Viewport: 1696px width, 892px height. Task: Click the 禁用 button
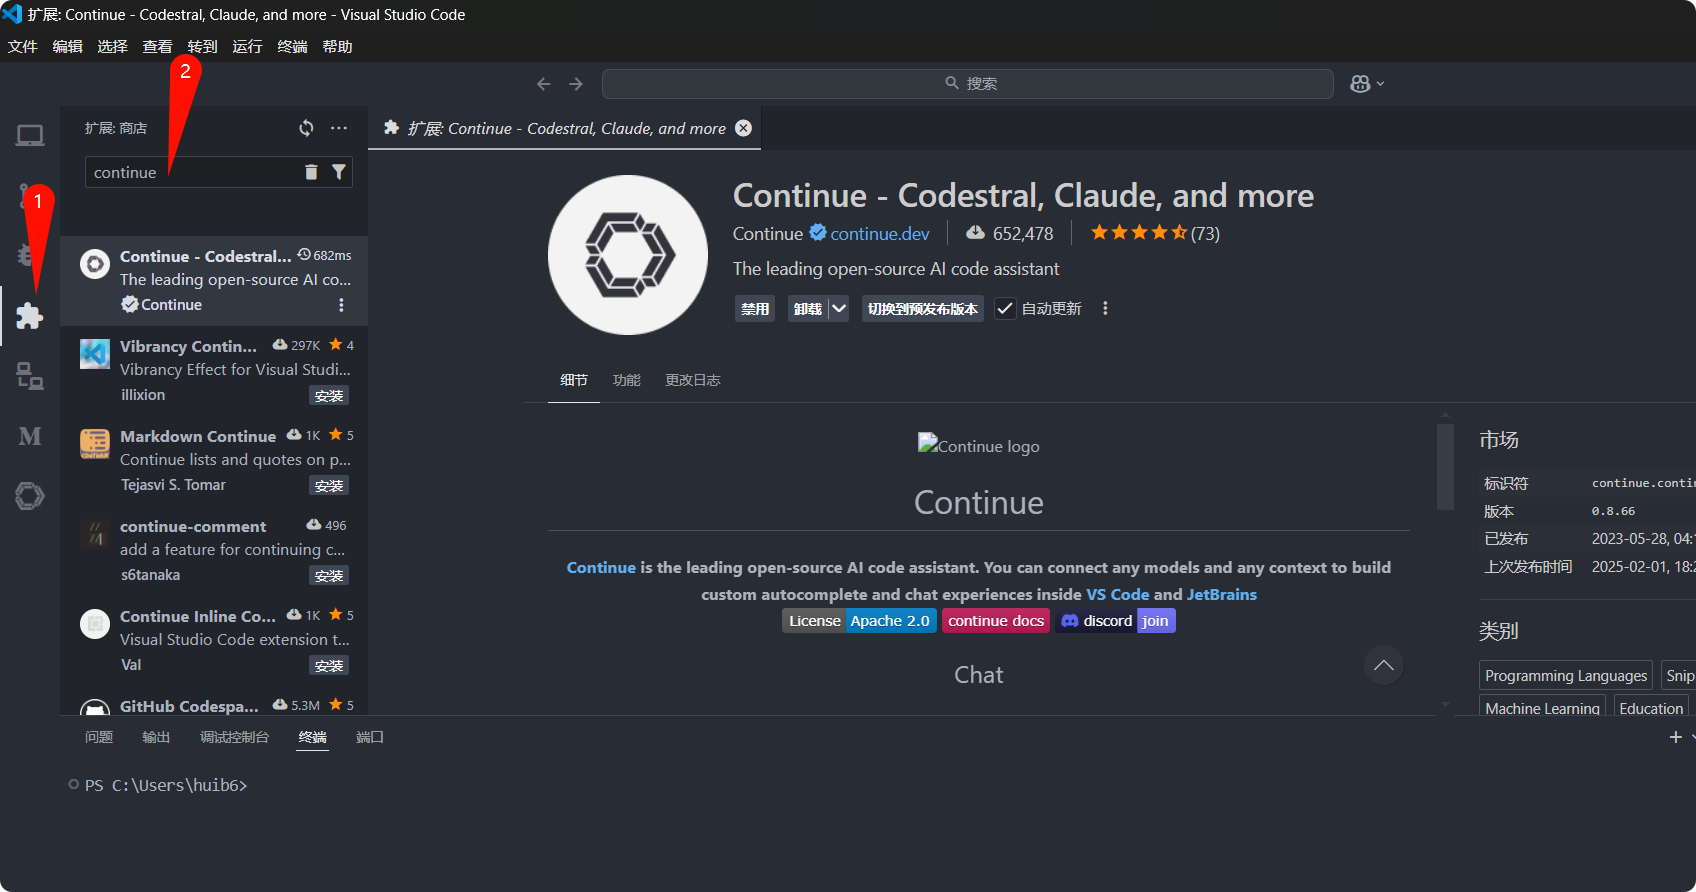coord(755,308)
